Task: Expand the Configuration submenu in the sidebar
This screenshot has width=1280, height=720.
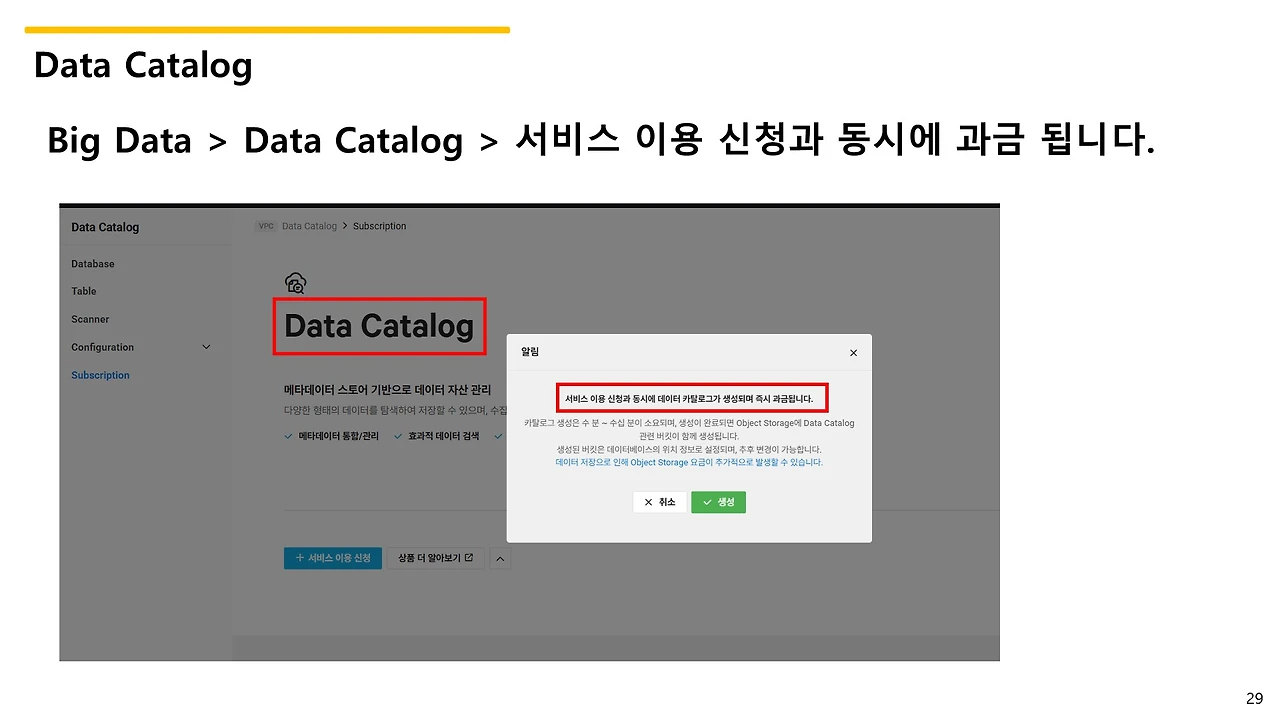Action: click(x=206, y=346)
